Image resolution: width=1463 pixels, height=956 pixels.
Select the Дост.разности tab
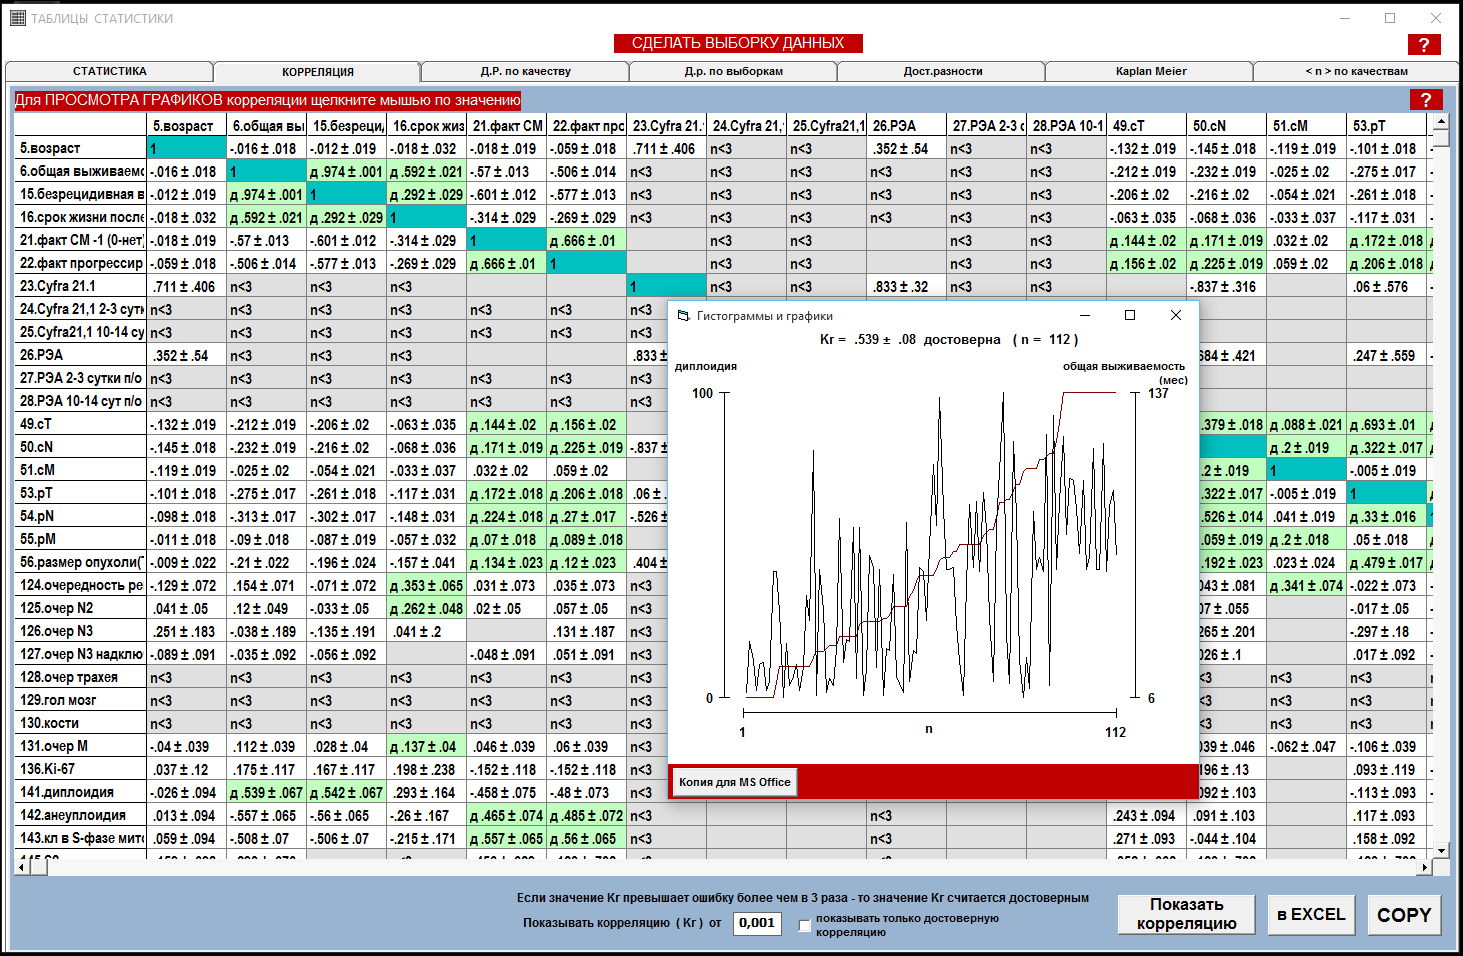pos(942,72)
